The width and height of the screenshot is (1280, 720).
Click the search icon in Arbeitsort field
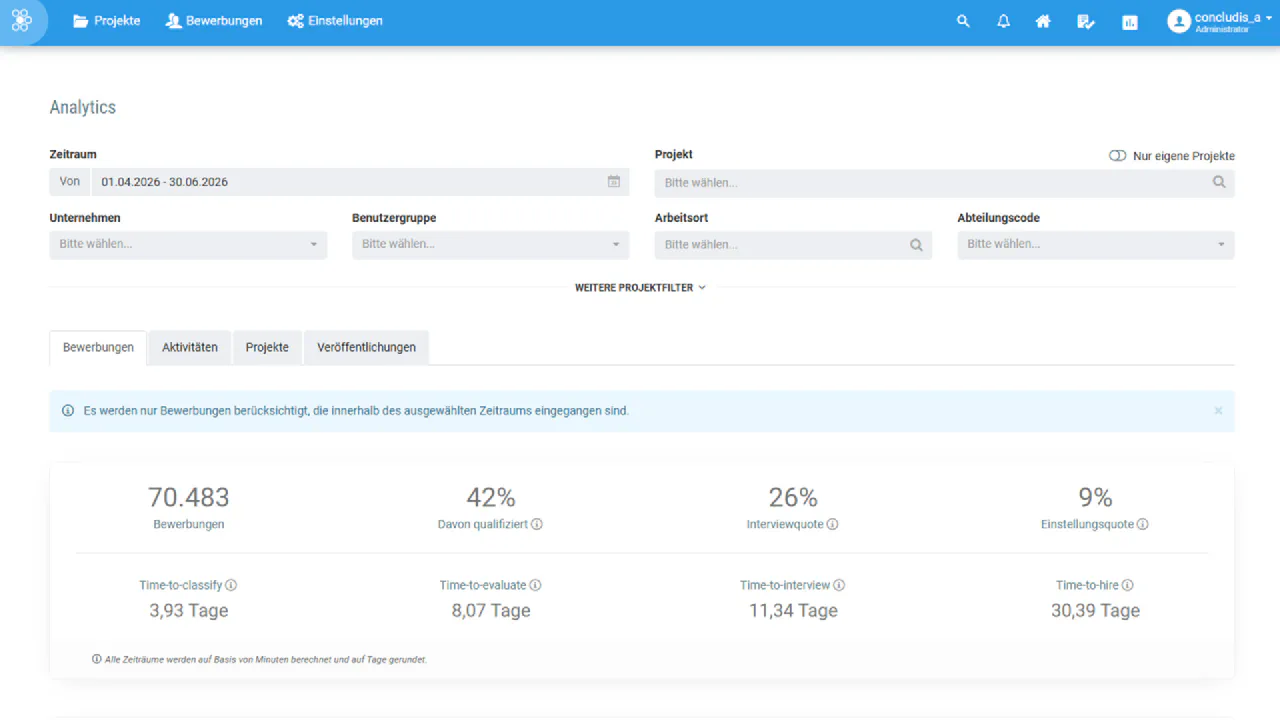click(x=916, y=245)
